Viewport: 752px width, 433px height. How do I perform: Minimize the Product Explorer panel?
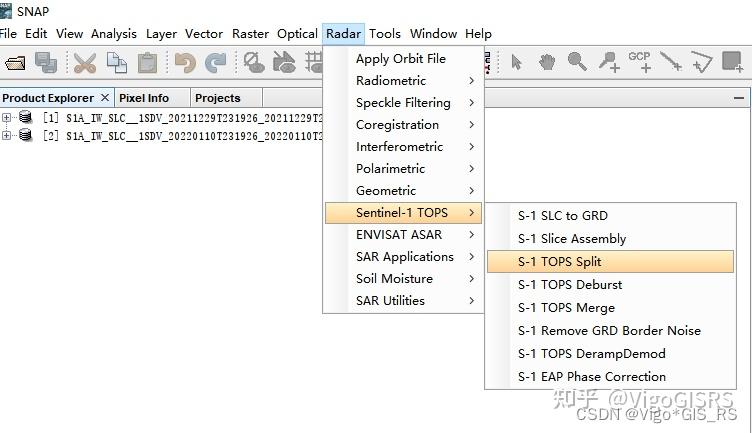pos(740,98)
